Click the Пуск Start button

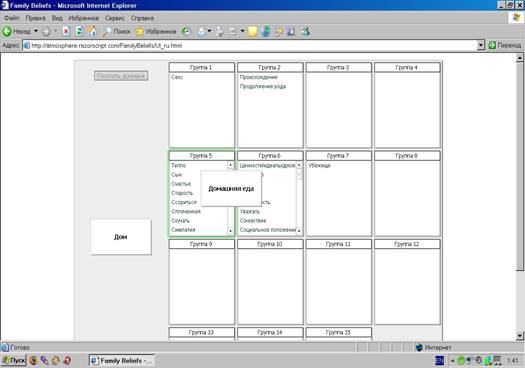[x=14, y=361]
